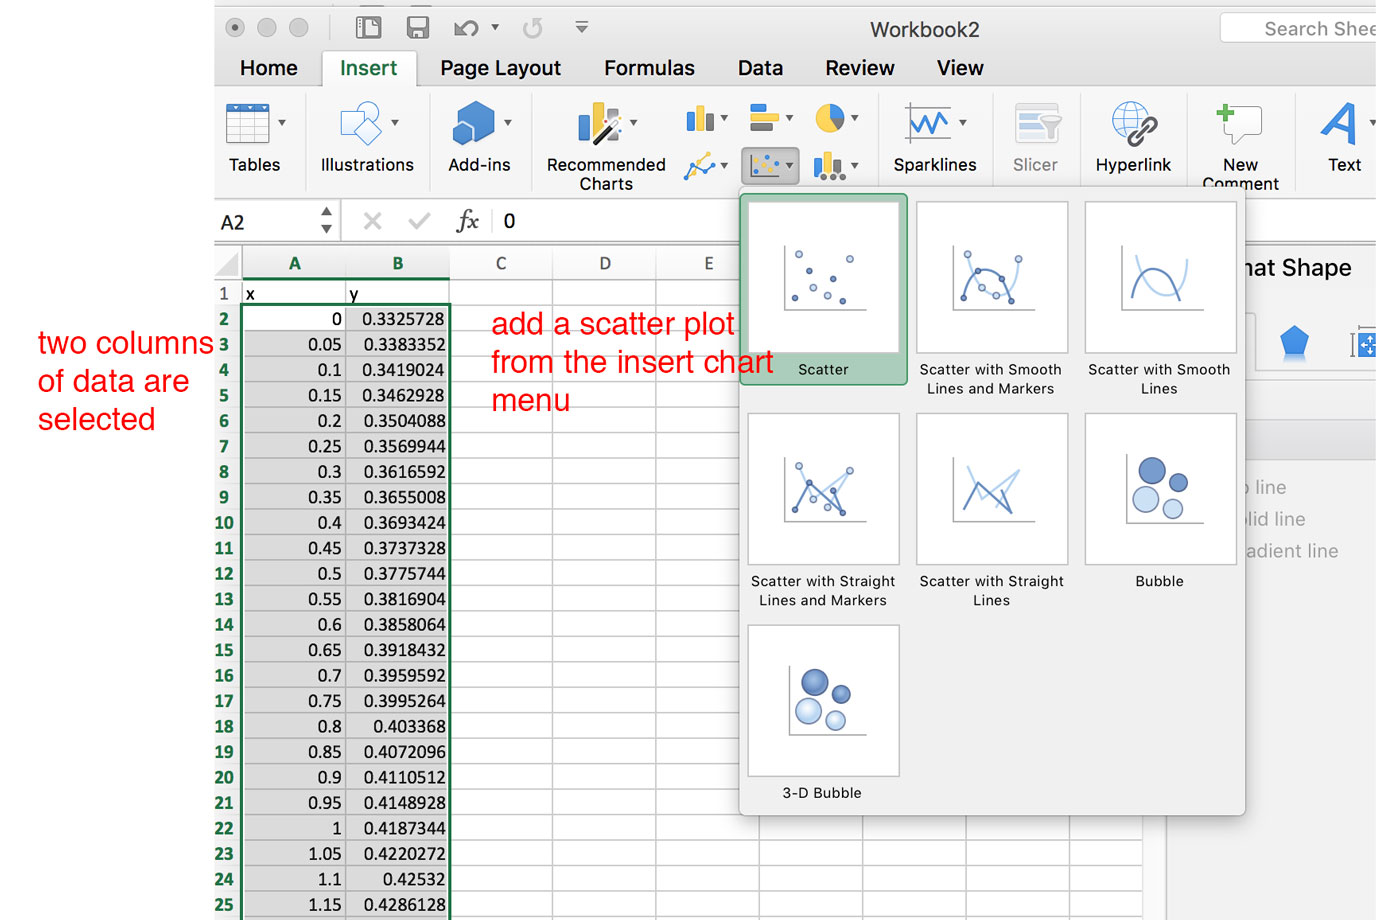Screen dimensions: 1400x920
Task: Open the Review ribbon tab
Action: pos(858,67)
